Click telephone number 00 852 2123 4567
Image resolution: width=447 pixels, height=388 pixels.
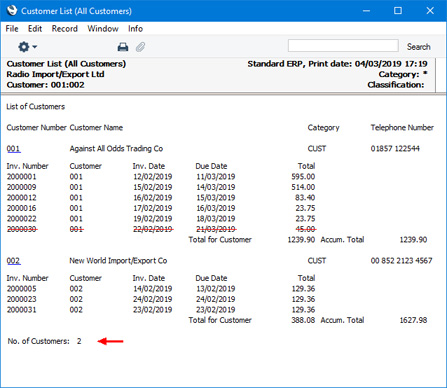pos(401,261)
